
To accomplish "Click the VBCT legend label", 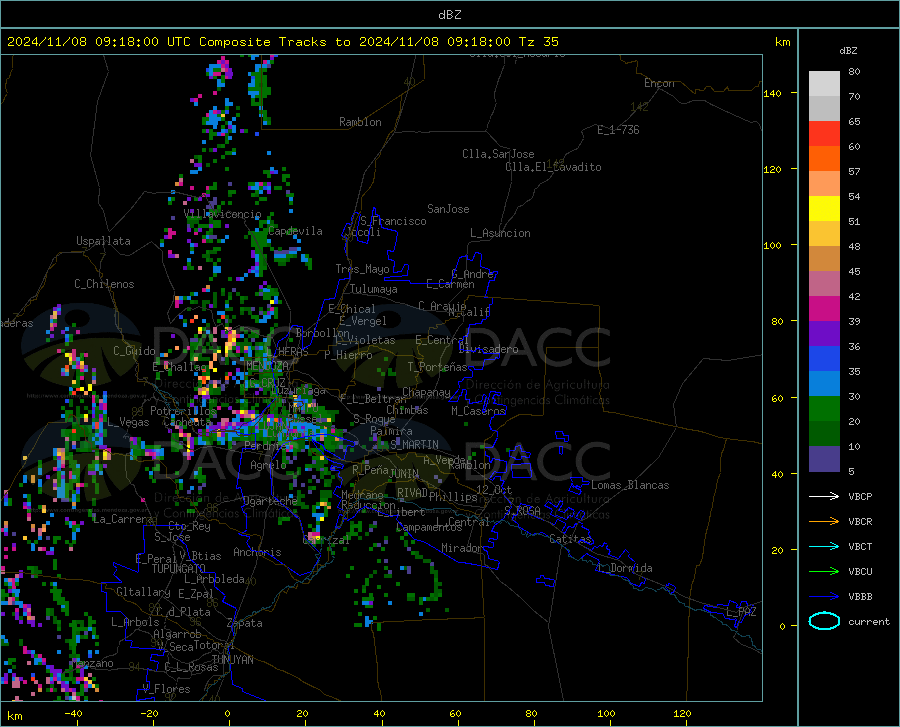I will click(860, 546).
